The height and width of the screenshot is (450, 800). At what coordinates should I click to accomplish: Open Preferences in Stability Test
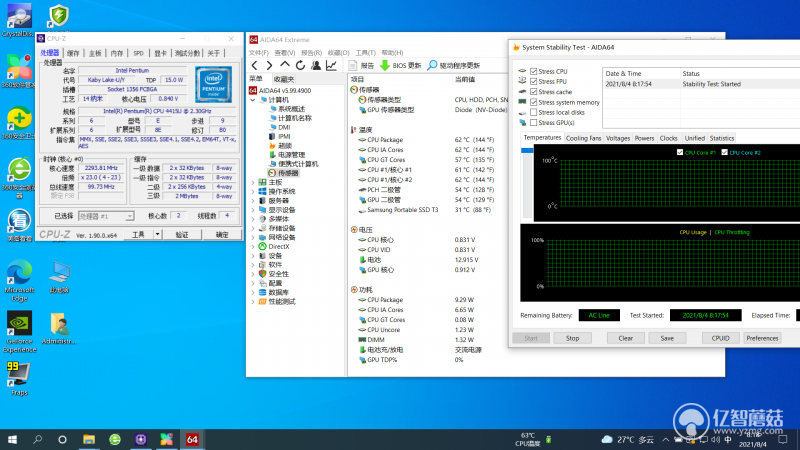coord(762,338)
